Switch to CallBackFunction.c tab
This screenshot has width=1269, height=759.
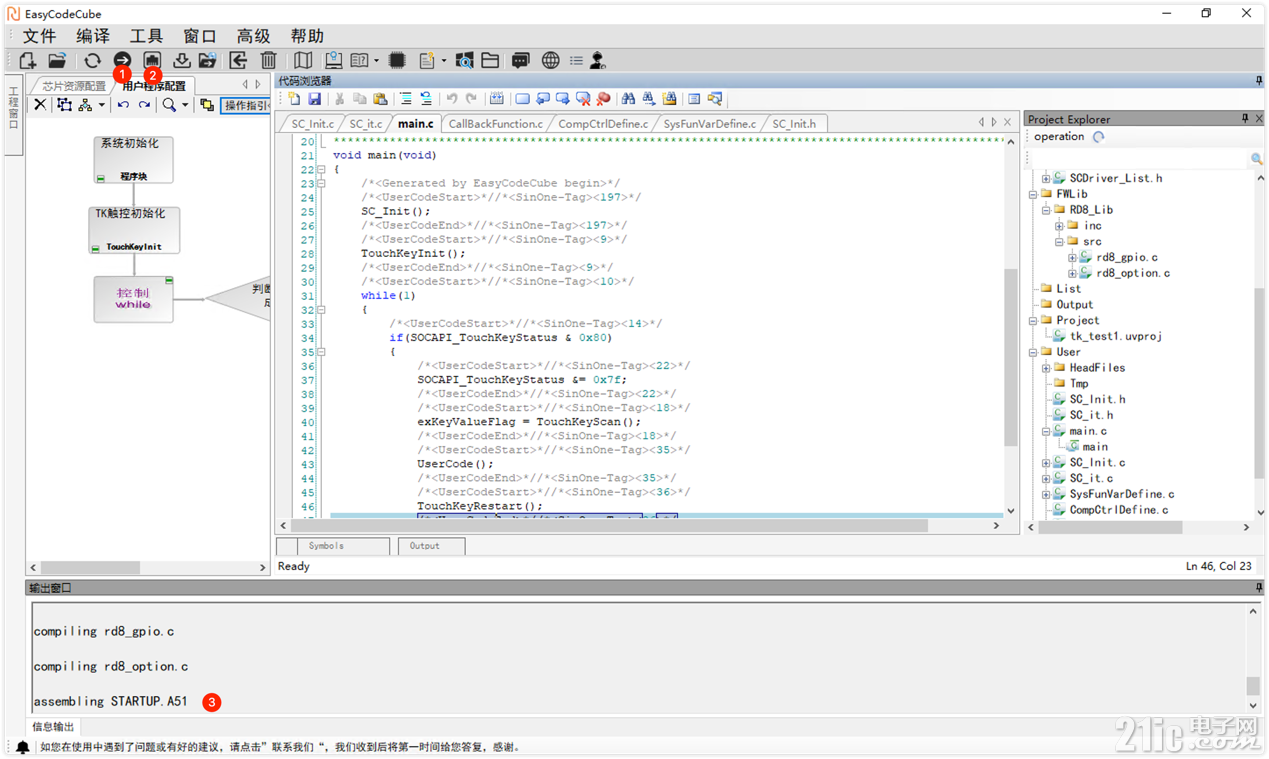(x=495, y=124)
